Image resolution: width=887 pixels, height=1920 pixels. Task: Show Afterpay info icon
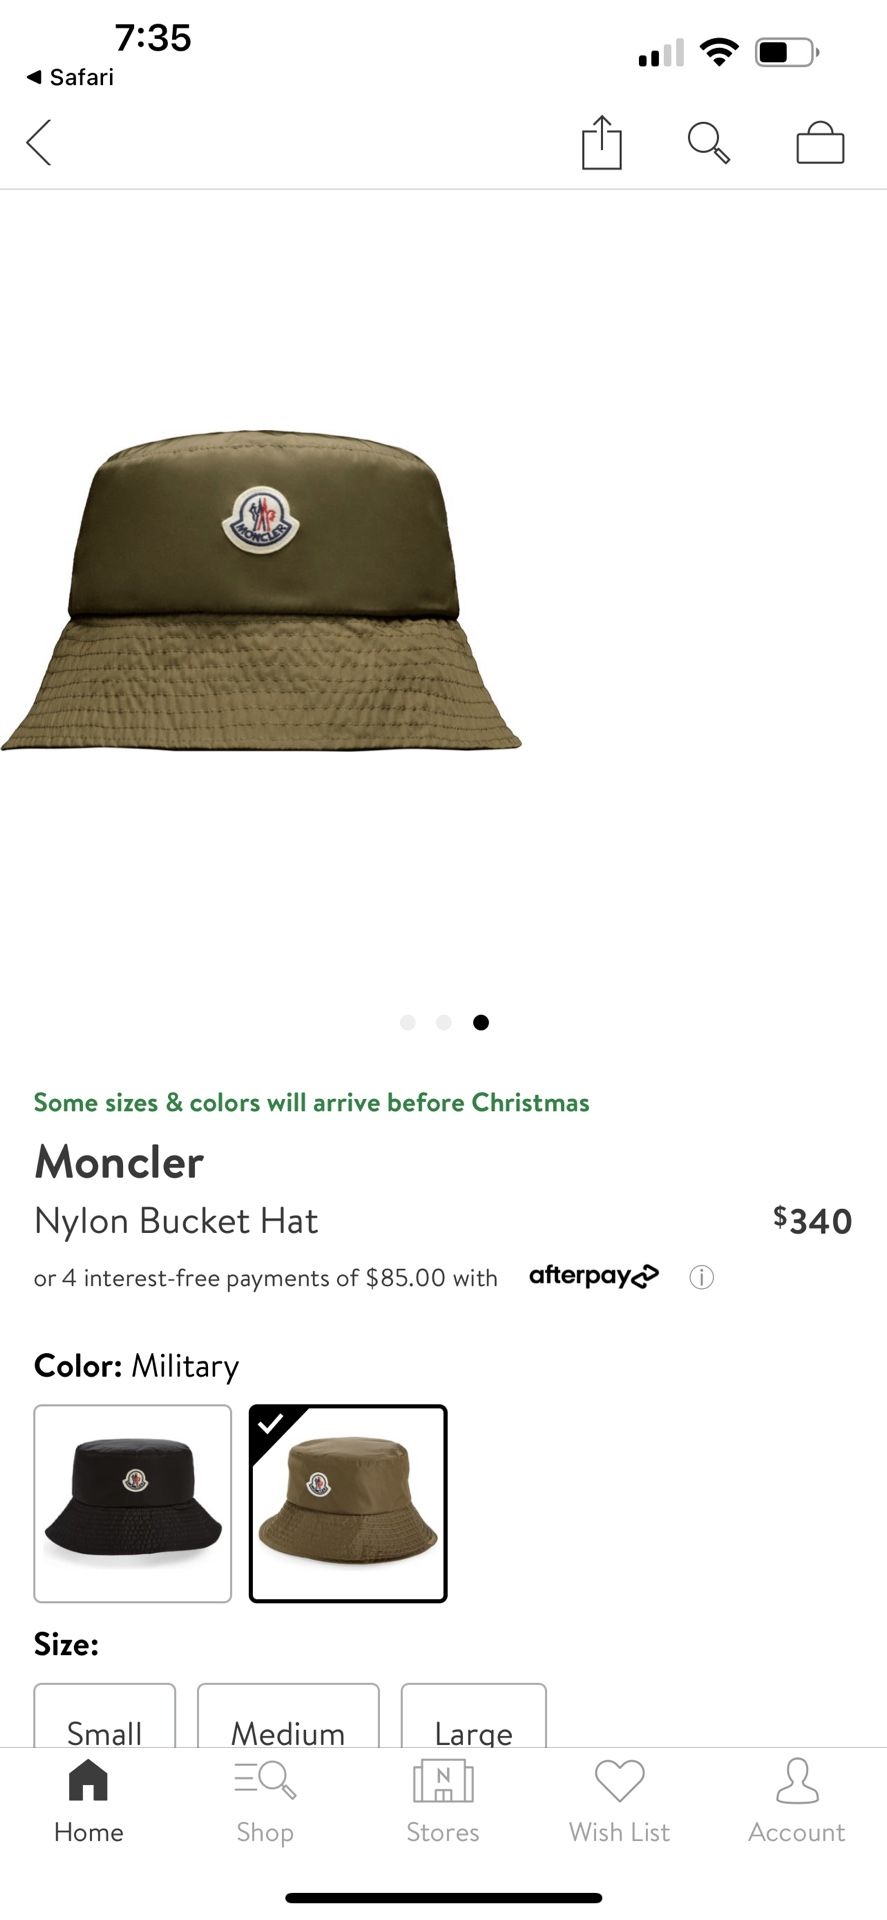pos(702,1277)
